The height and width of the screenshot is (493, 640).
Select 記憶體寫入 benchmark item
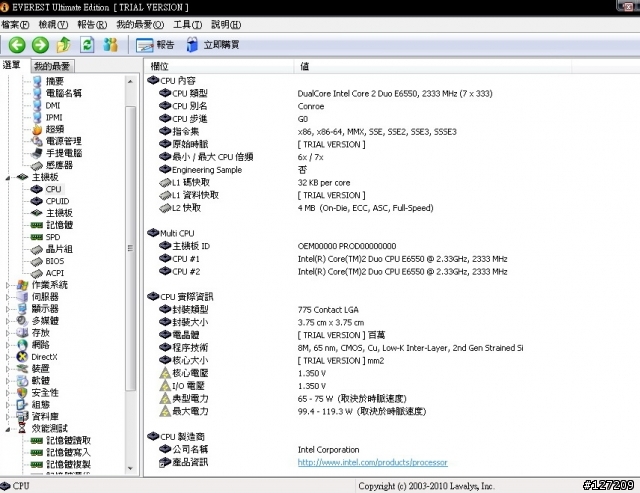pos(68,452)
